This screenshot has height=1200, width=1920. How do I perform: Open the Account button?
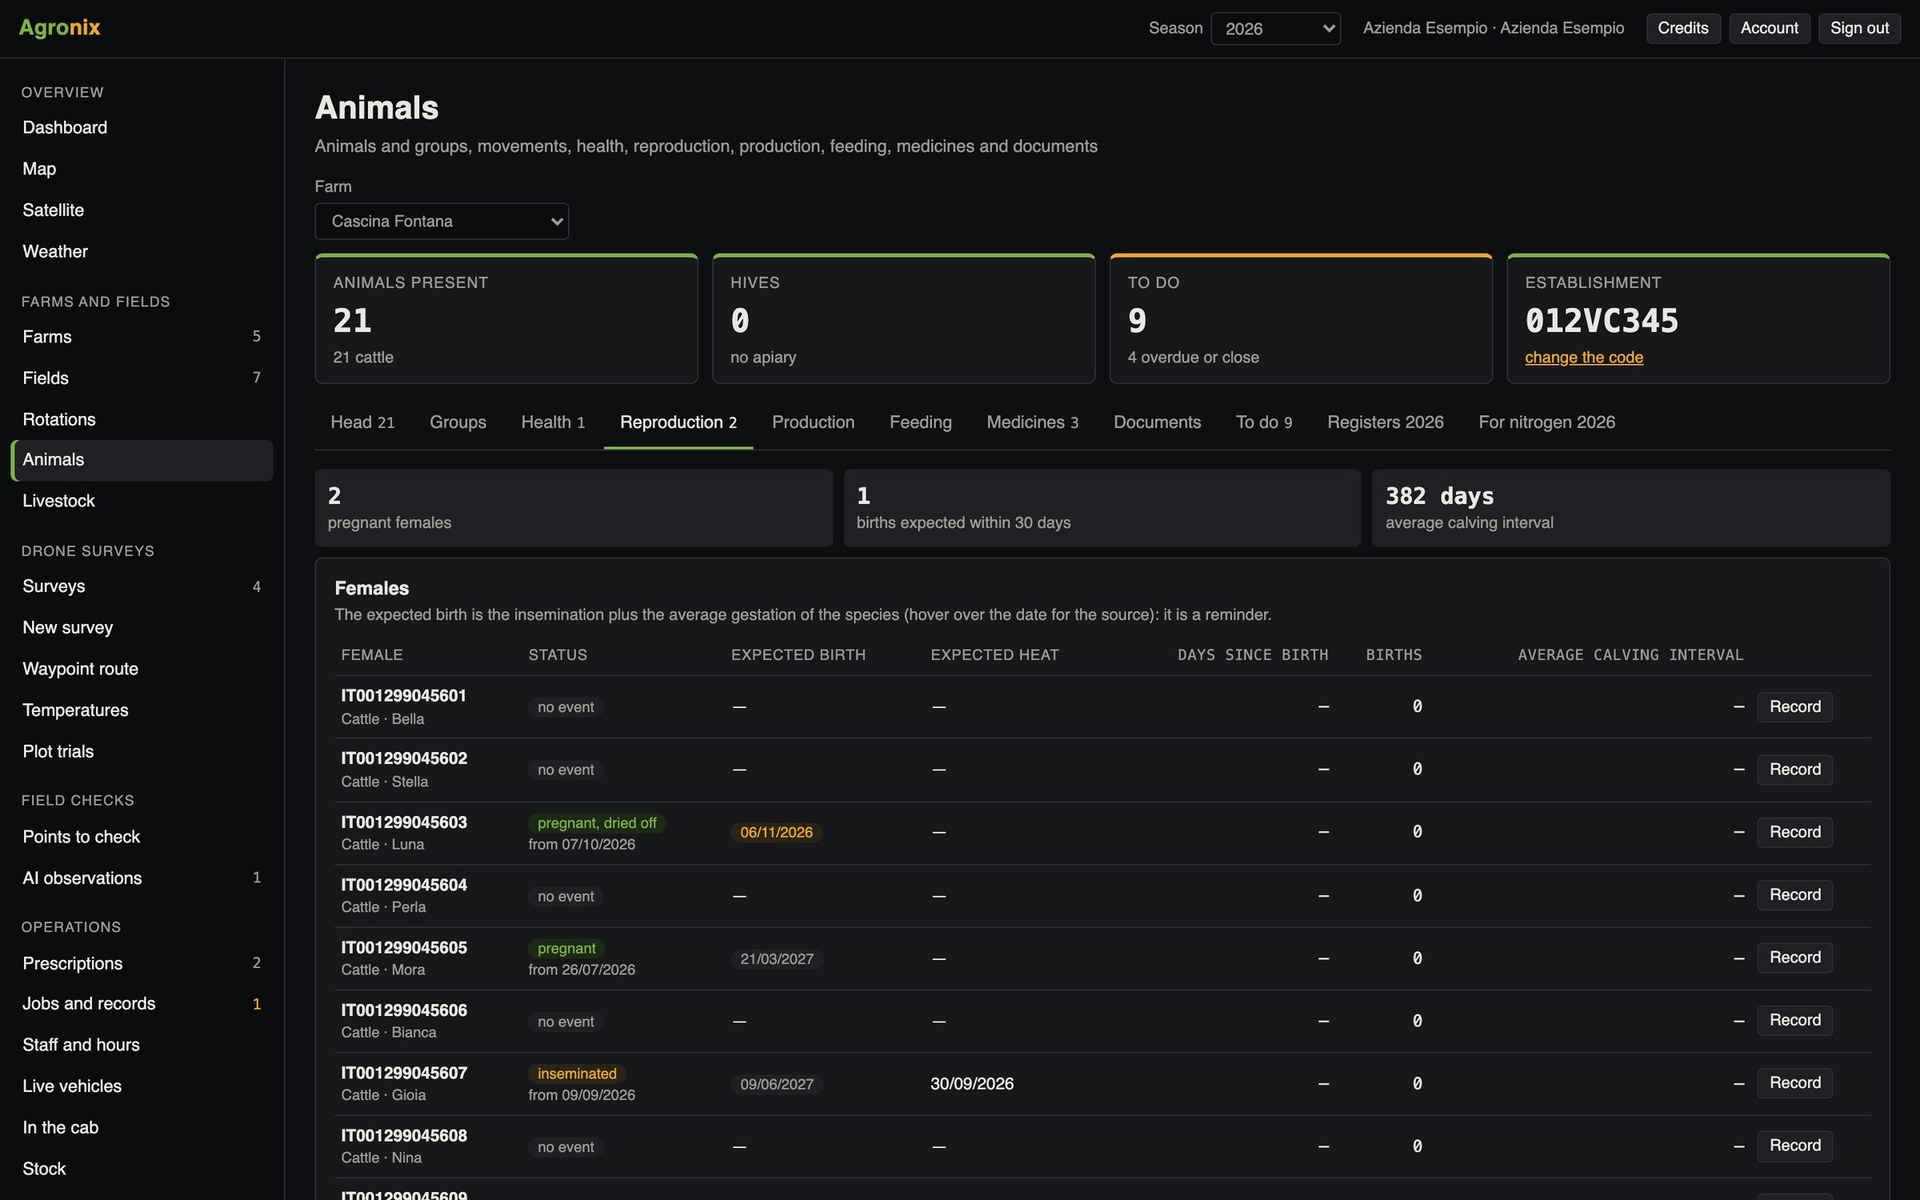pyautogui.click(x=1769, y=28)
